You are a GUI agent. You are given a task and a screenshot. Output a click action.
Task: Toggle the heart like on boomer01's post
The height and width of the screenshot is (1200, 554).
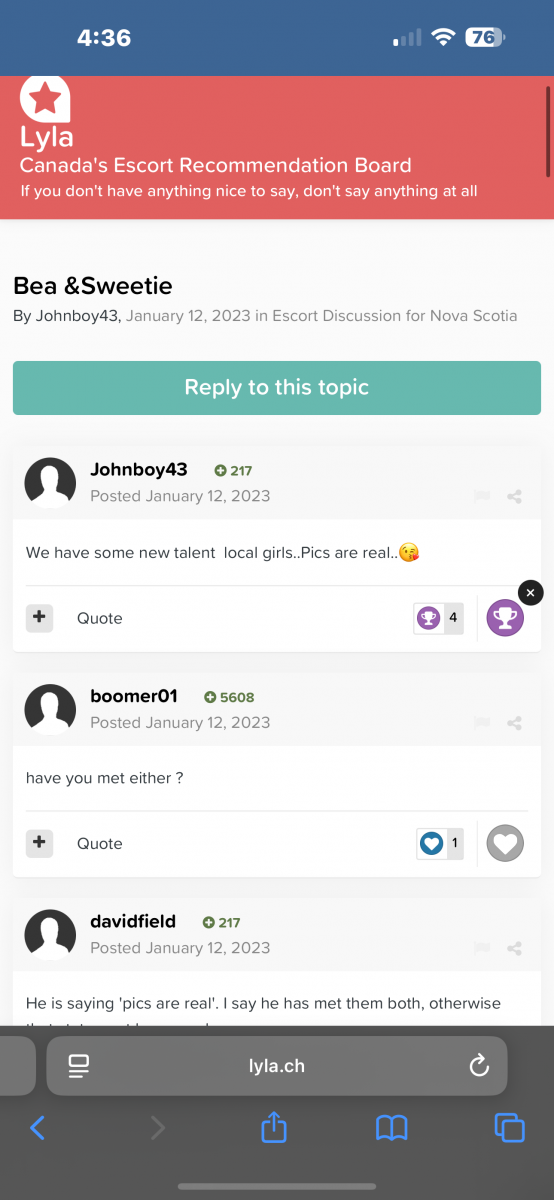pyautogui.click(x=505, y=843)
